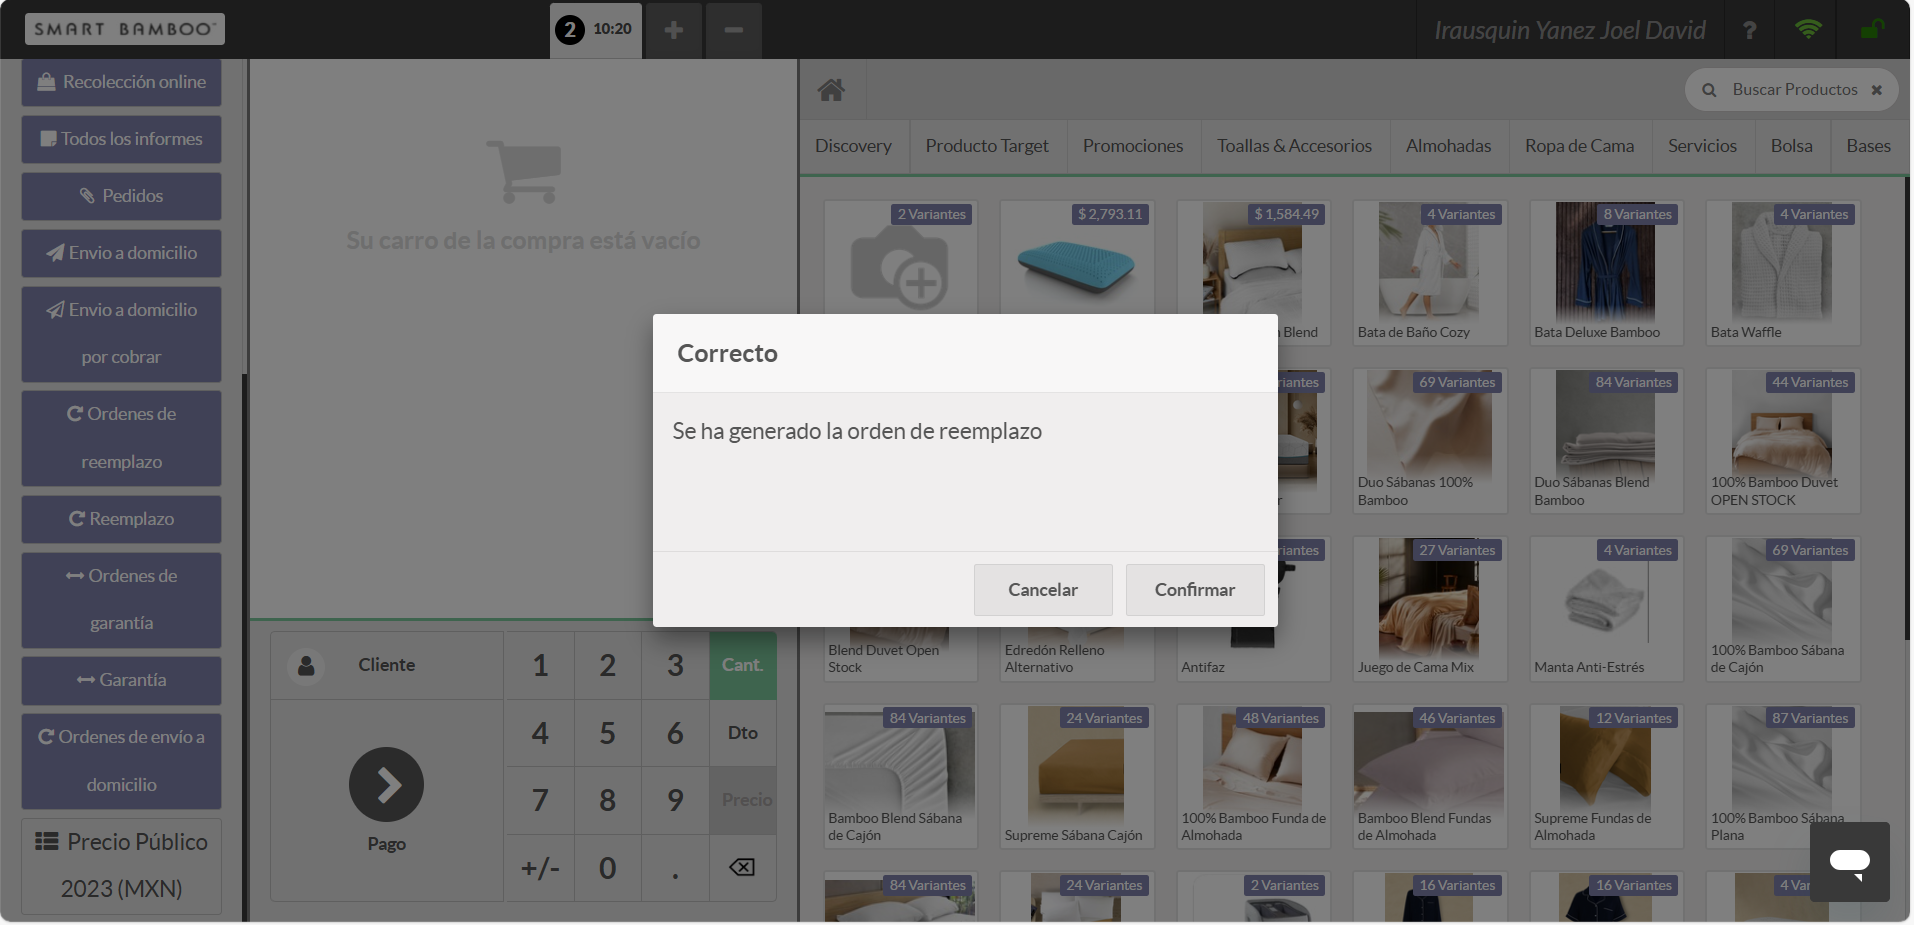This screenshot has height=925, width=1914.
Task: Switch to Producto Target category
Action: click(987, 146)
